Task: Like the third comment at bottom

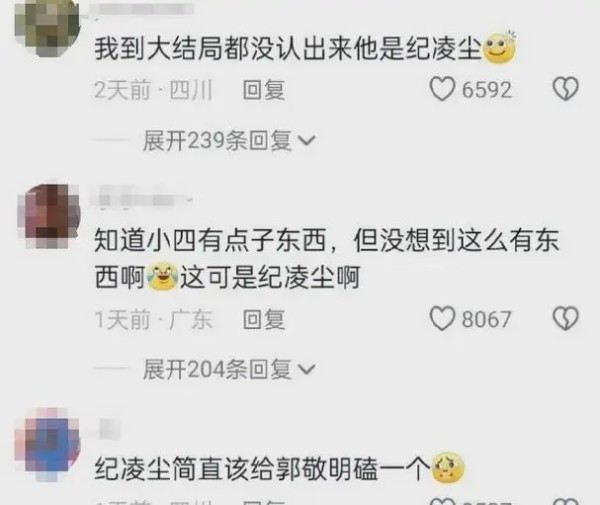Action: point(442,502)
